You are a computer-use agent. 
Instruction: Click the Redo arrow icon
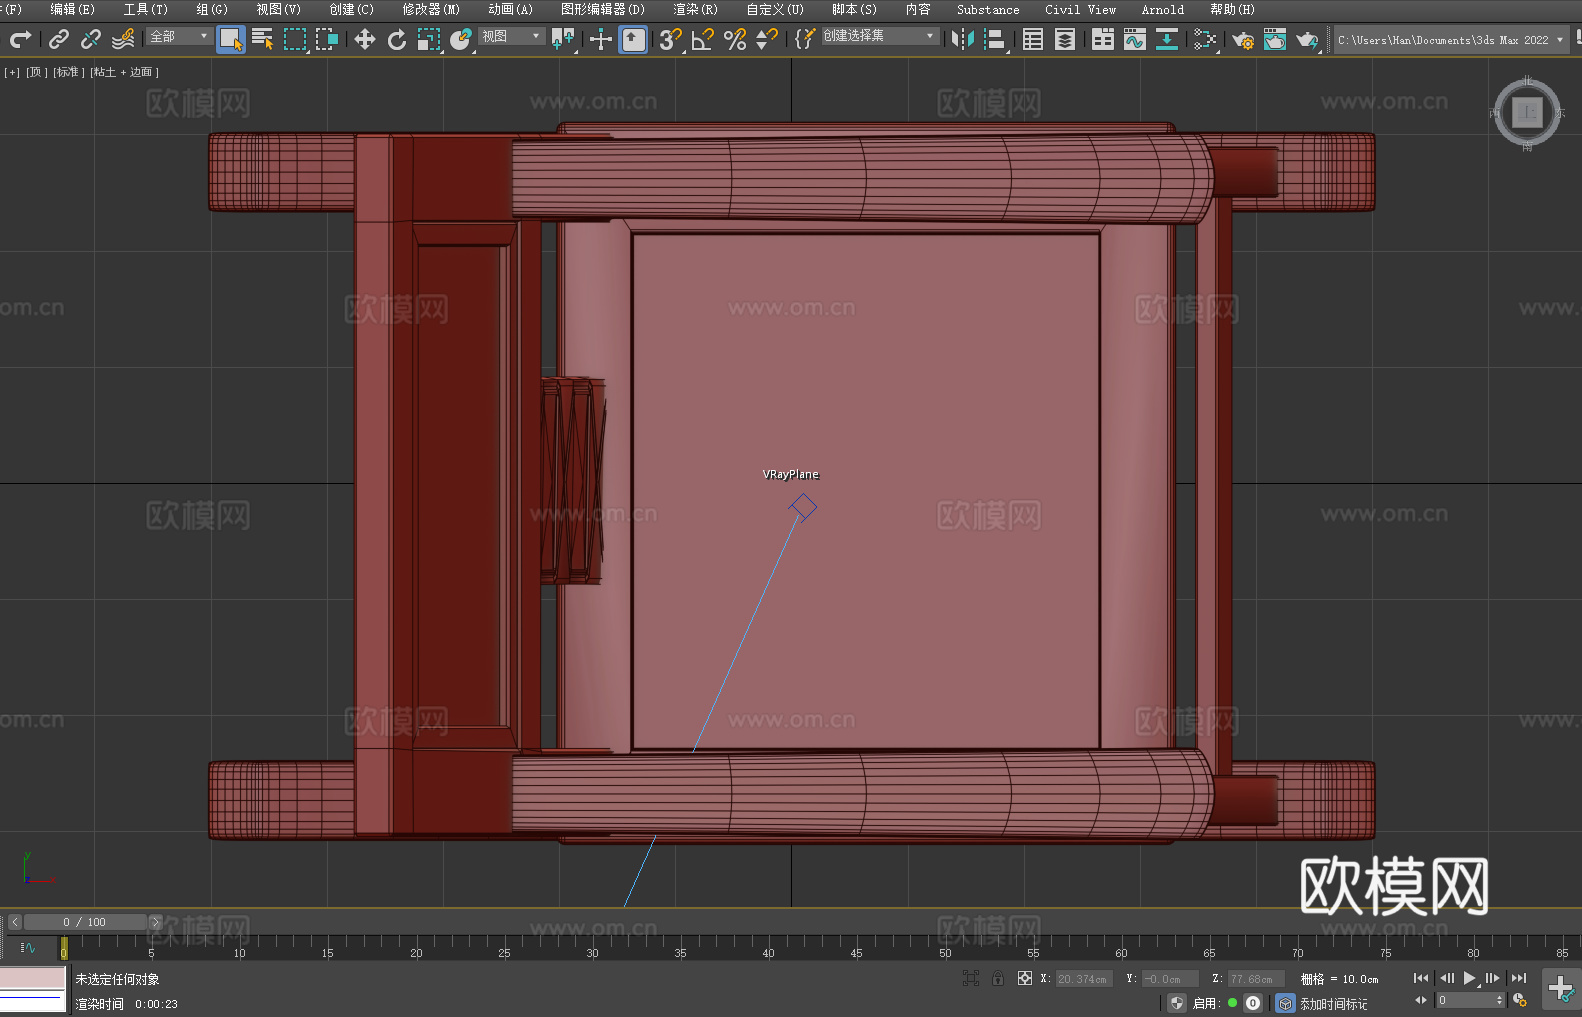click(x=20, y=39)
